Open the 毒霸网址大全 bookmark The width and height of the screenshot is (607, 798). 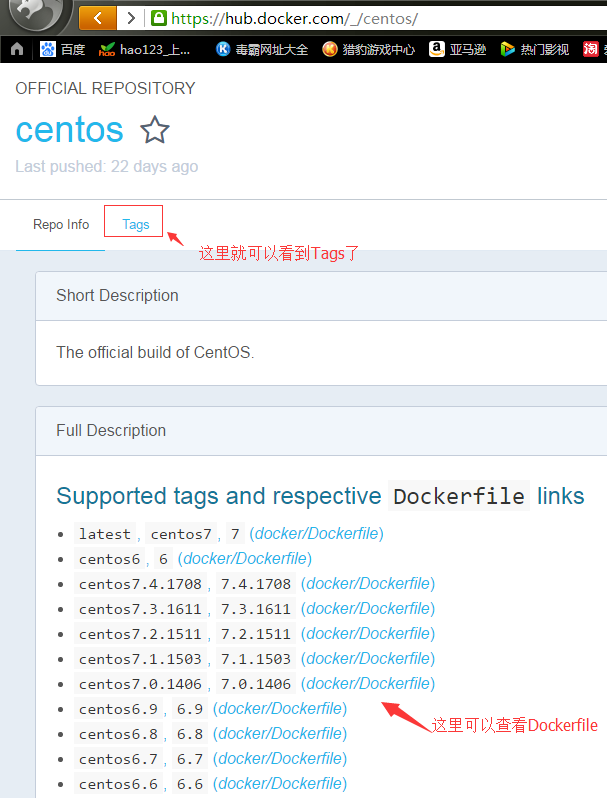[261, 49]
